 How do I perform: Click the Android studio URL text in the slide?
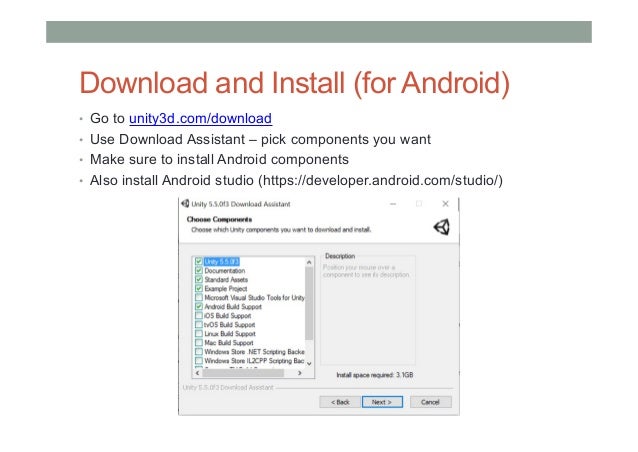380,180
